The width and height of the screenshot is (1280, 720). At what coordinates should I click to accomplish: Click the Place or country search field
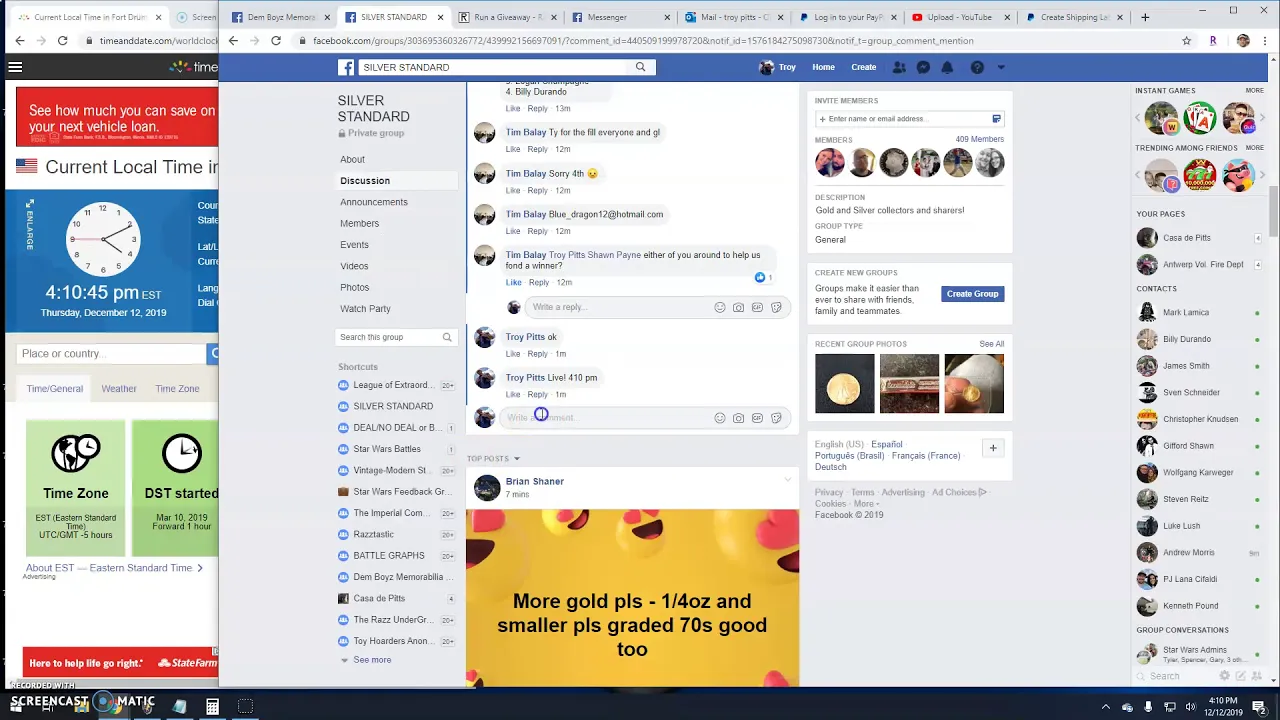(111, 354)
